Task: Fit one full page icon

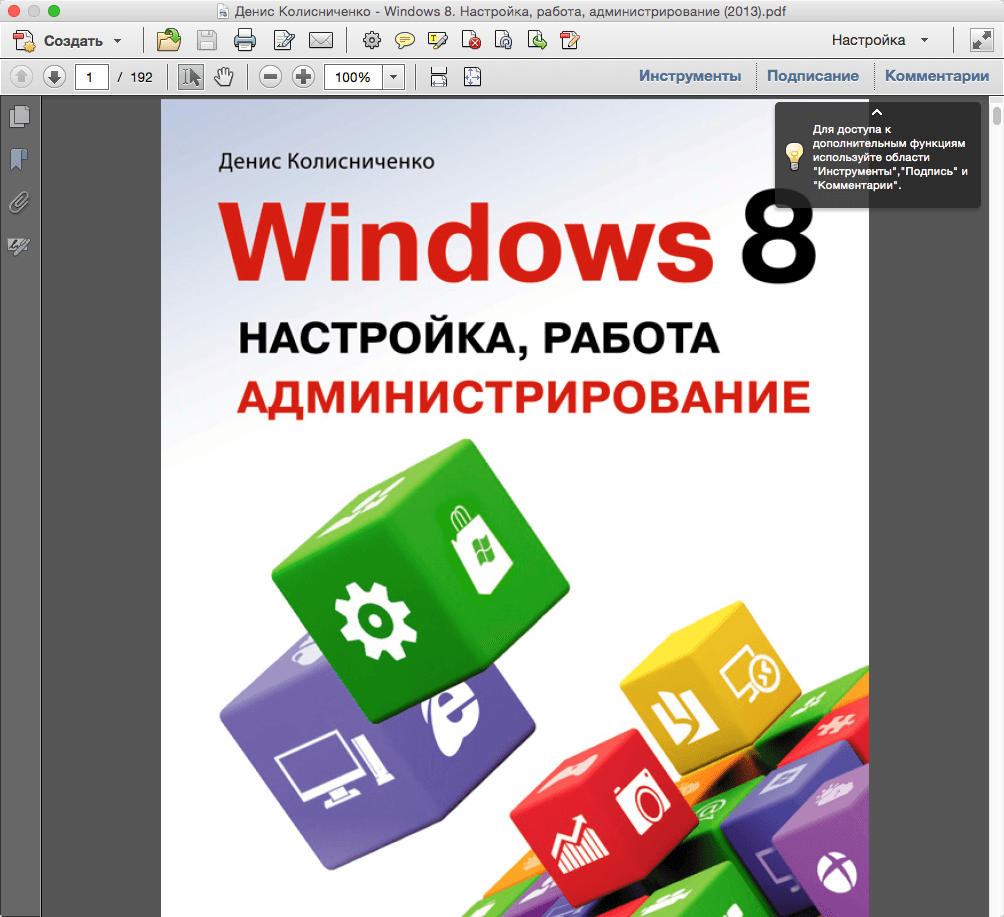Action: pyautogui.click(x=473, y=77)
